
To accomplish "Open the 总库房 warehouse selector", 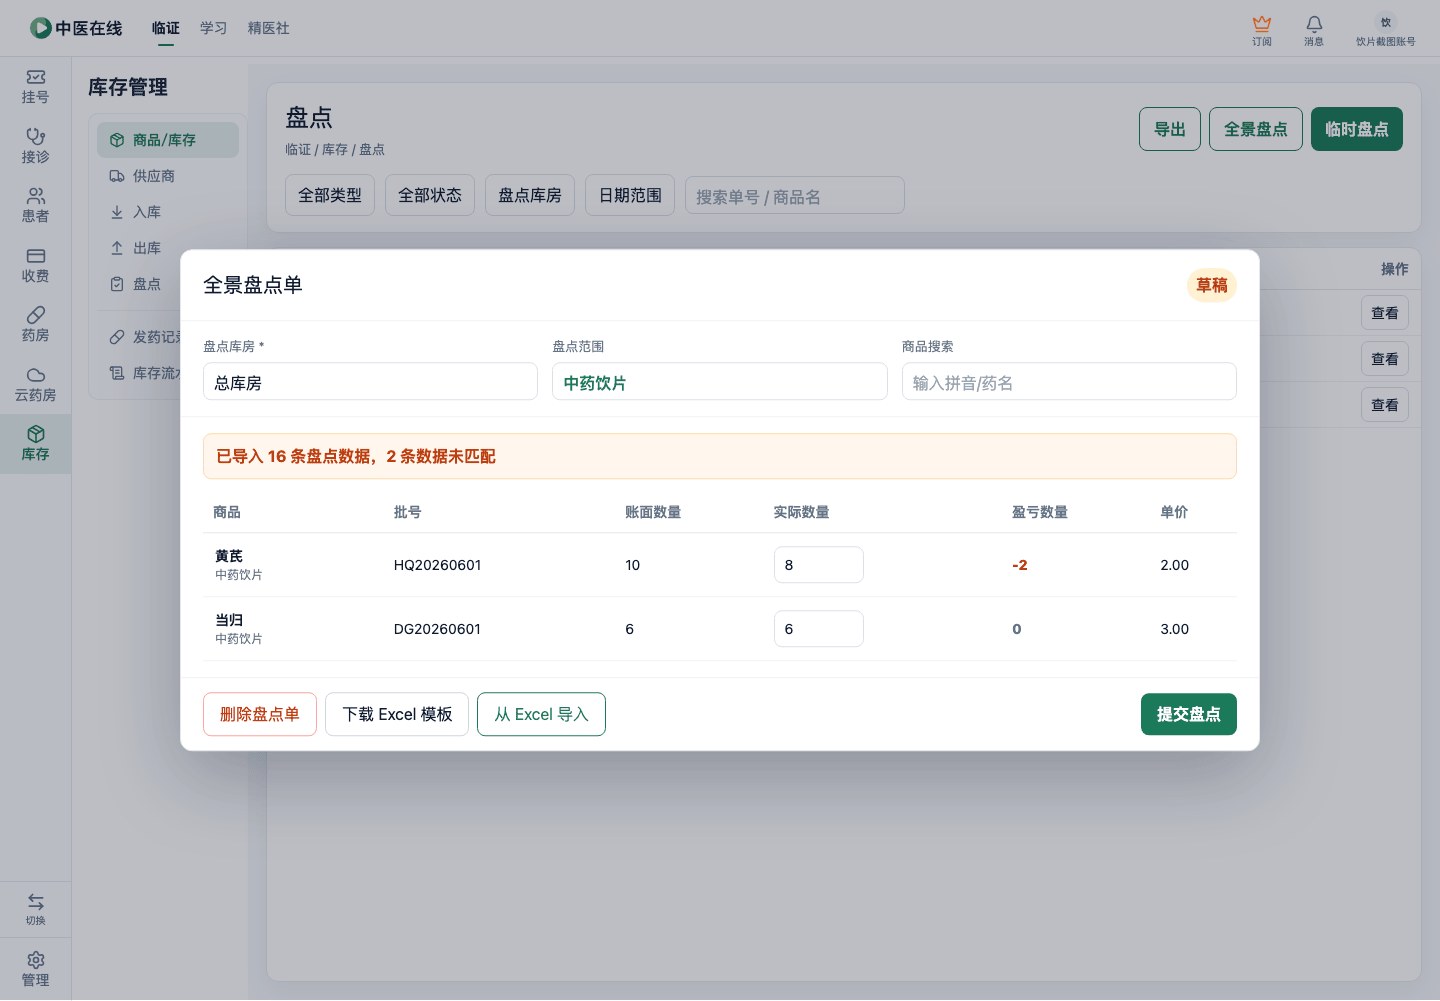I will (370, 382).
